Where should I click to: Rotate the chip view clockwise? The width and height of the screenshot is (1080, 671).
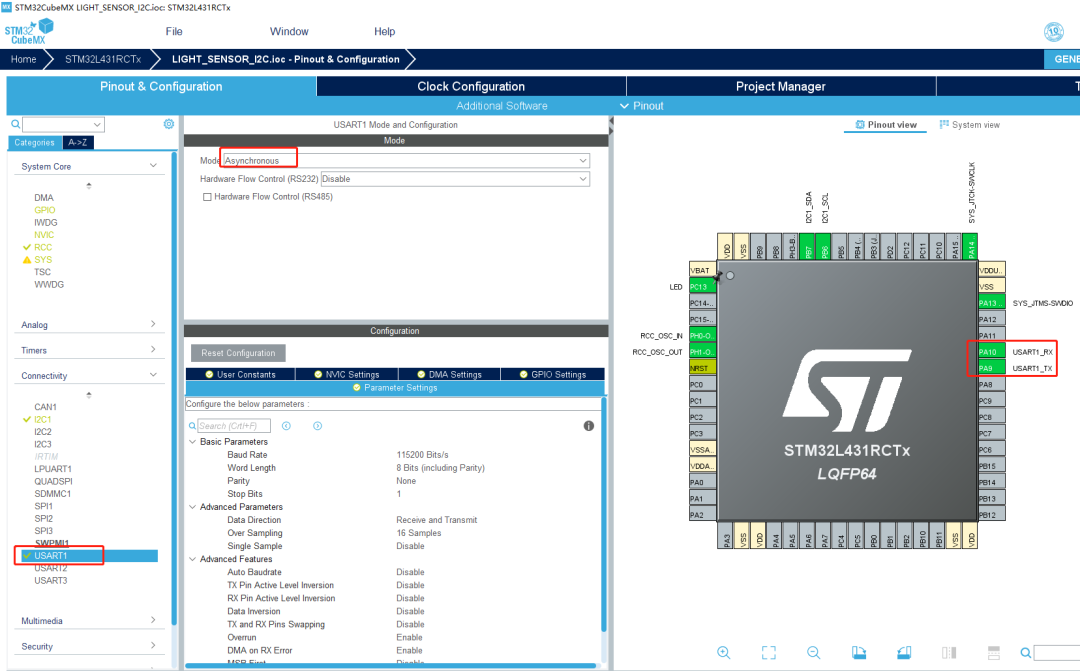859,652
